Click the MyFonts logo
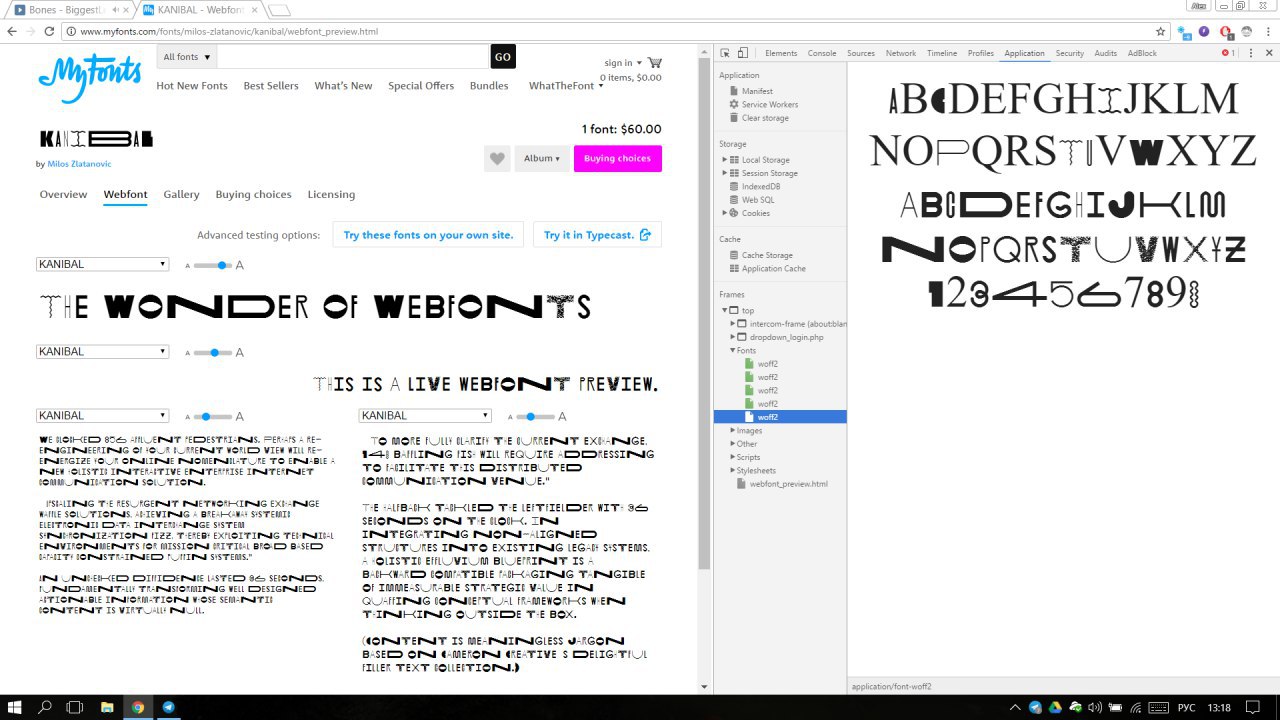The image size is (1280, 720). (89, 78)
